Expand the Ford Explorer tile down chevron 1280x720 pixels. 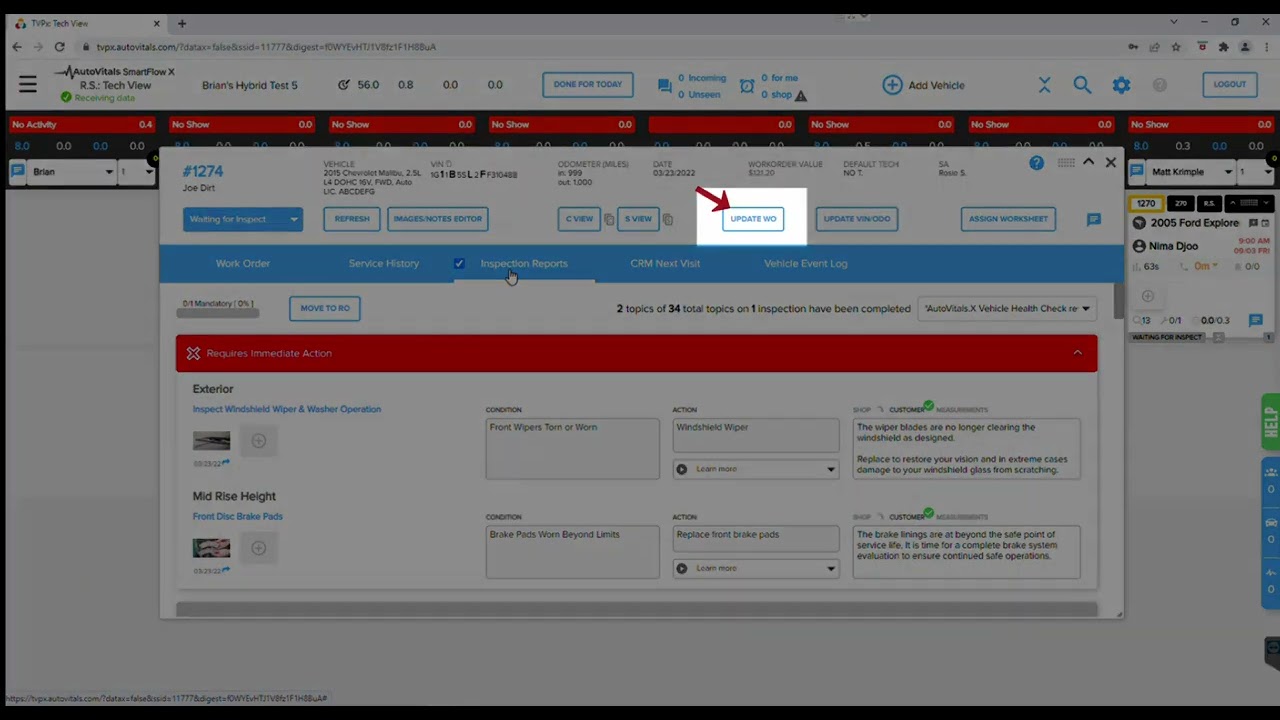[1265, 203]
